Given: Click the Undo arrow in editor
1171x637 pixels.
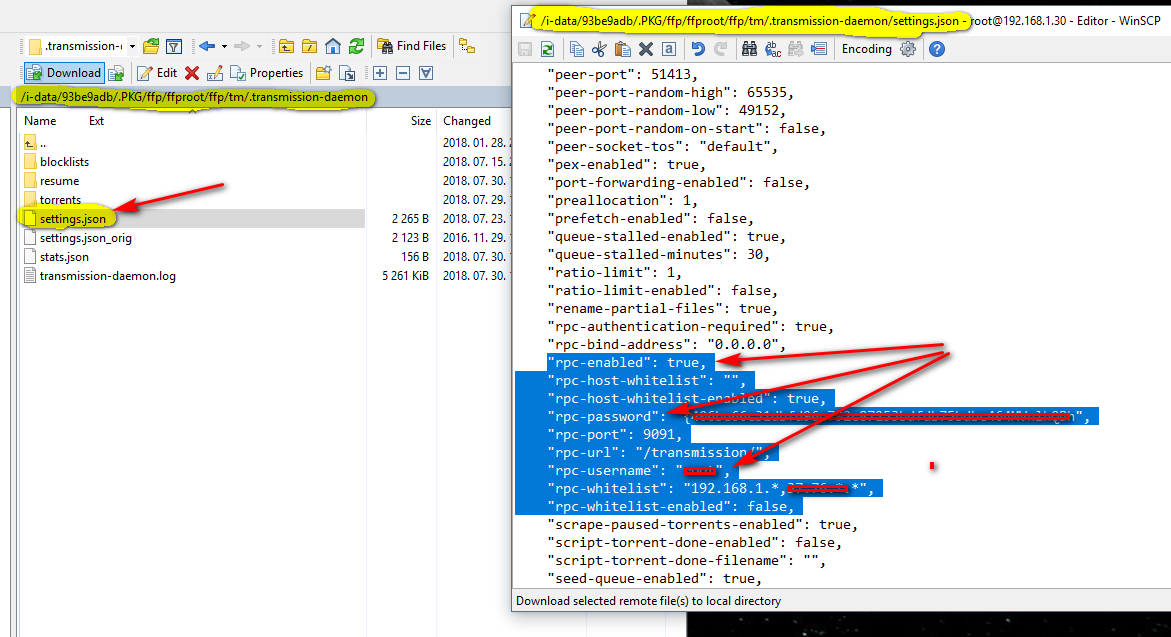Looking at the screenshot, I should coord(698,49).
